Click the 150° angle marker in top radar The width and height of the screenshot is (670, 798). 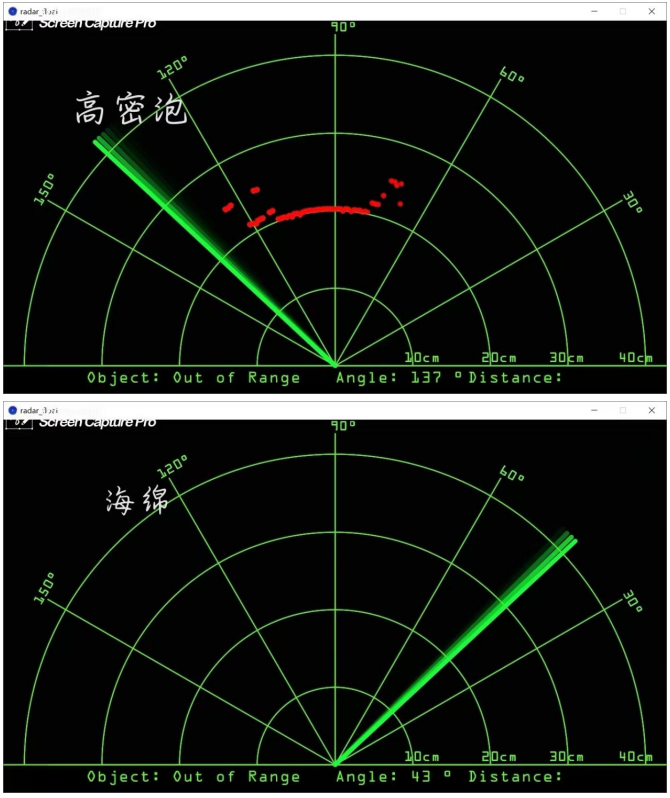(x=45, y=188)
